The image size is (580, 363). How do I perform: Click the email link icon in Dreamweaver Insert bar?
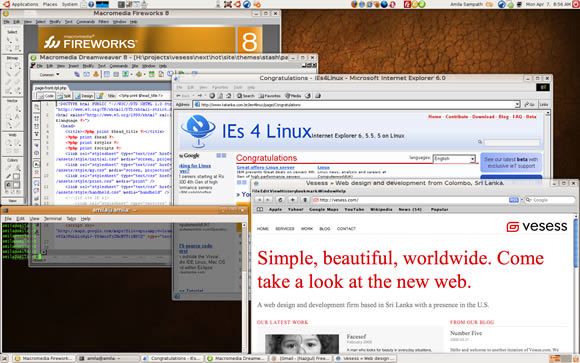(x=86, y=74)
